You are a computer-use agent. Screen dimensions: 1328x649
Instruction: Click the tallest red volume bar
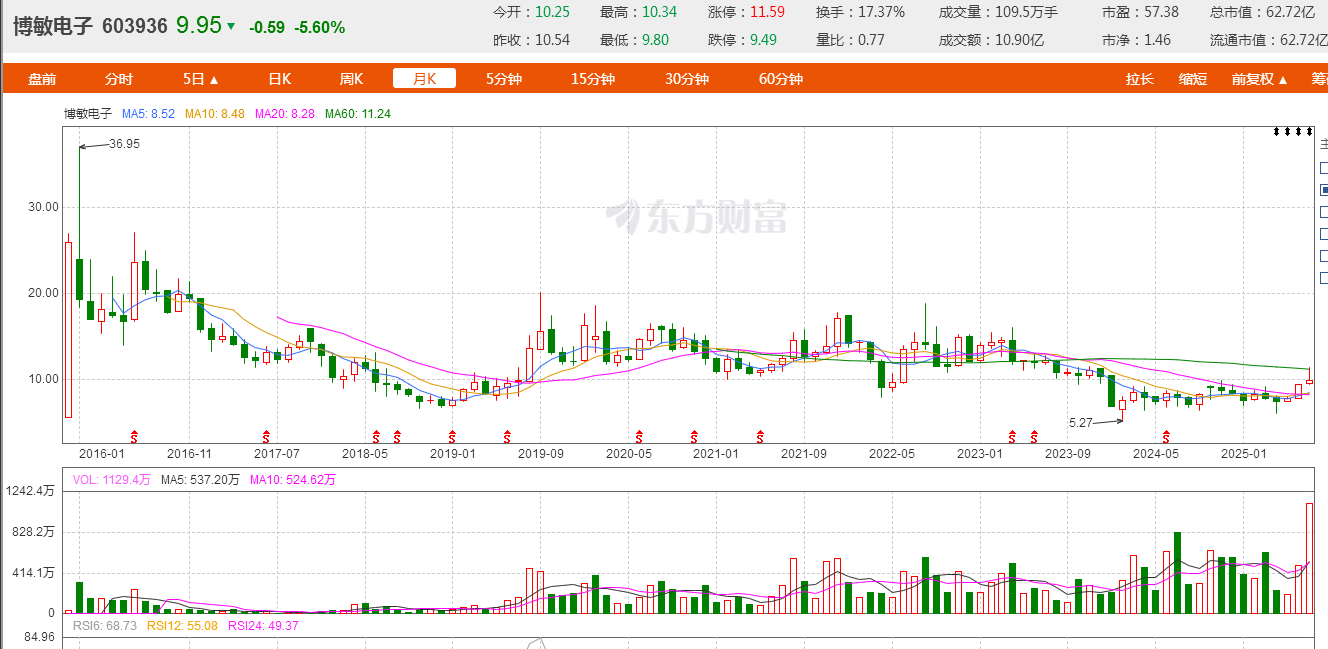coord(1309,558)
